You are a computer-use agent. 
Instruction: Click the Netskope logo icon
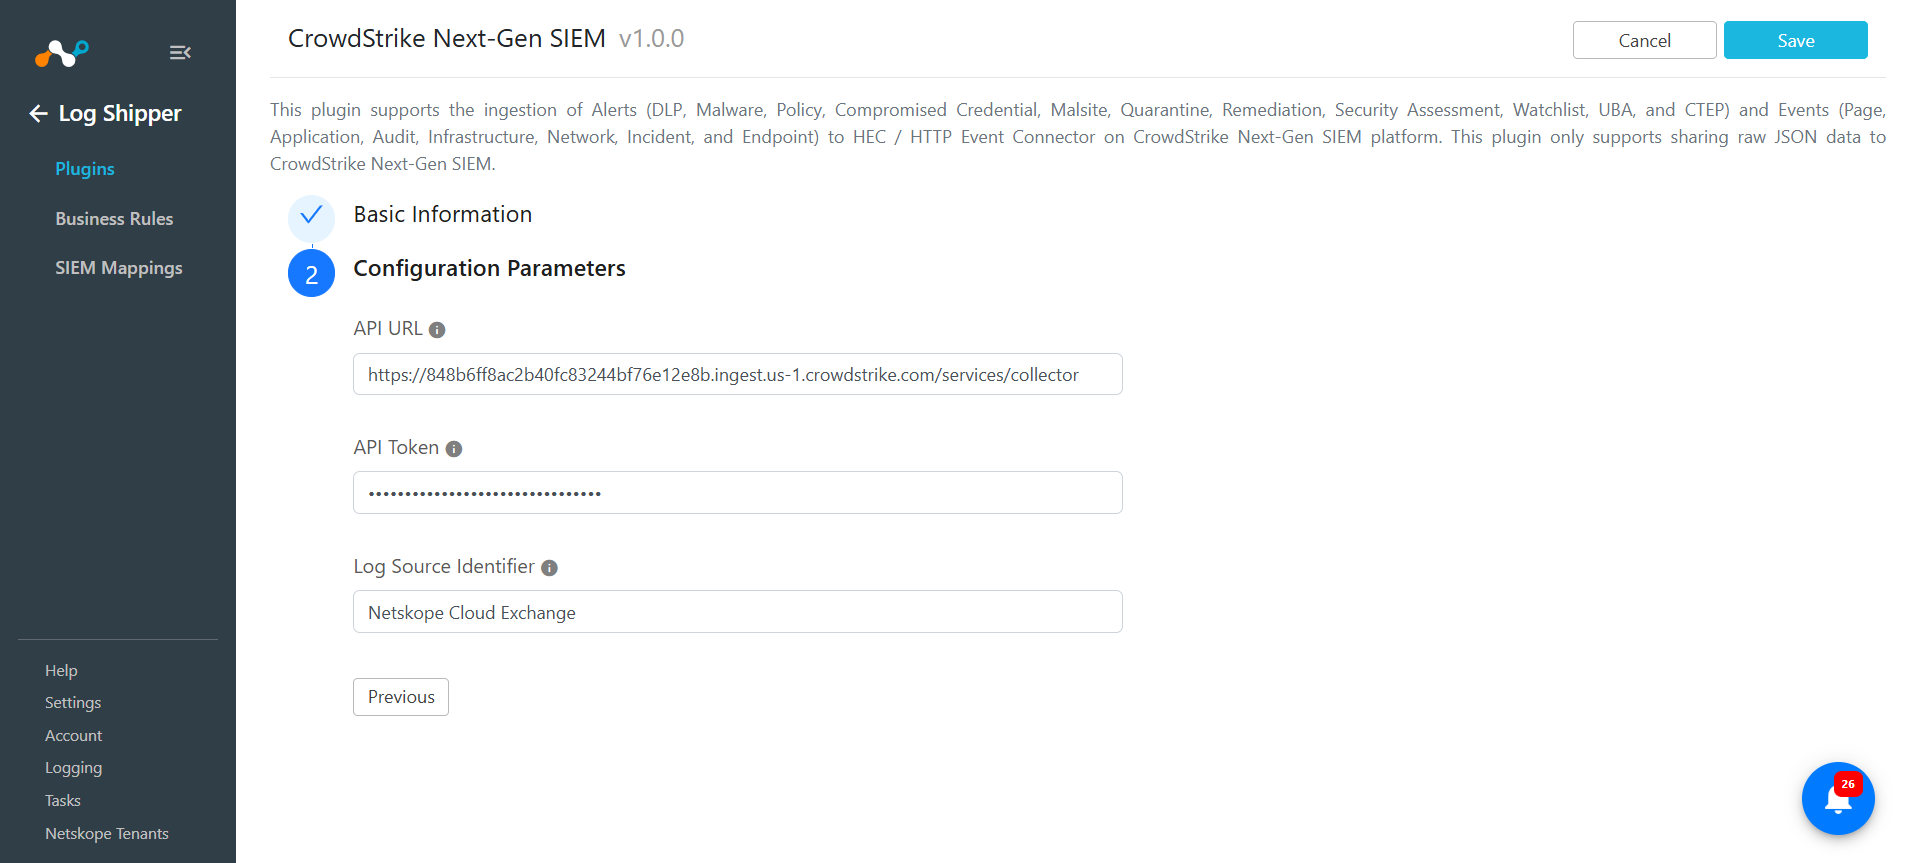(62, 53)
